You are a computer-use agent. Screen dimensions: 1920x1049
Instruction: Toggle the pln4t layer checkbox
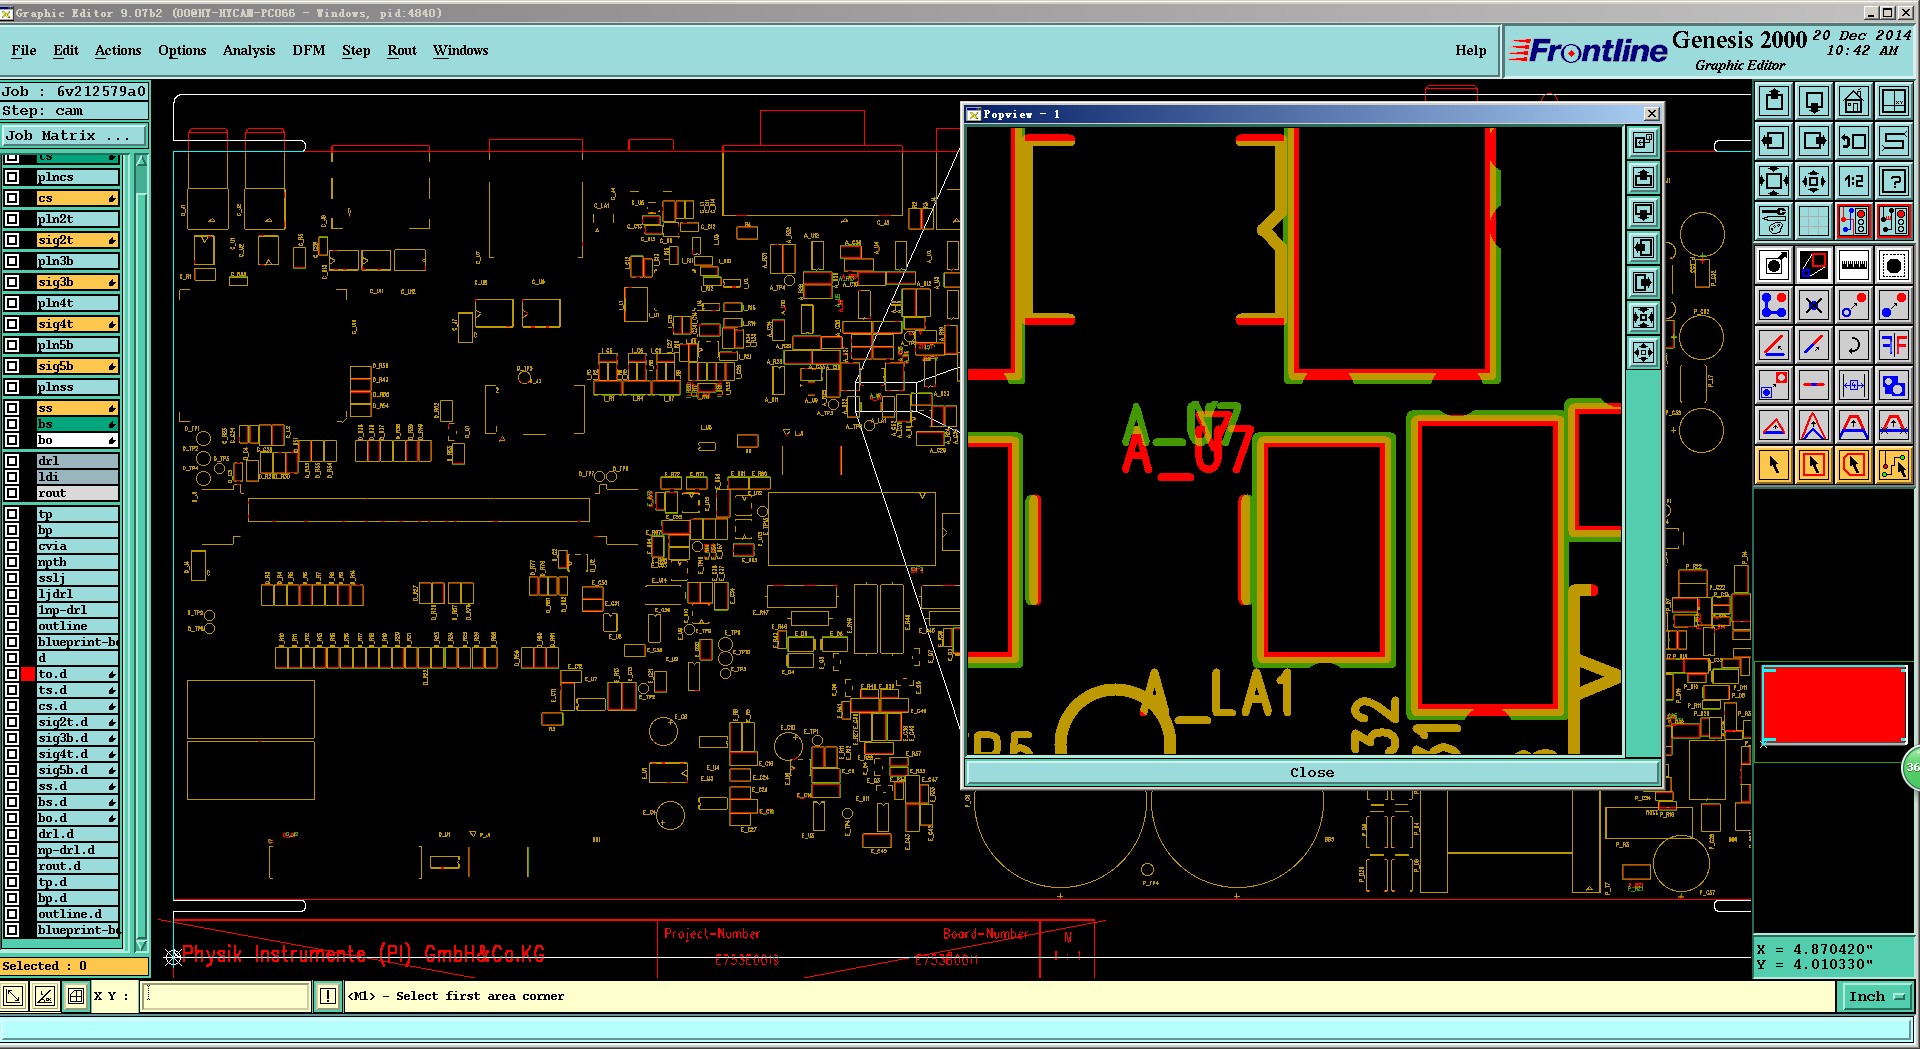coord(12,303)
